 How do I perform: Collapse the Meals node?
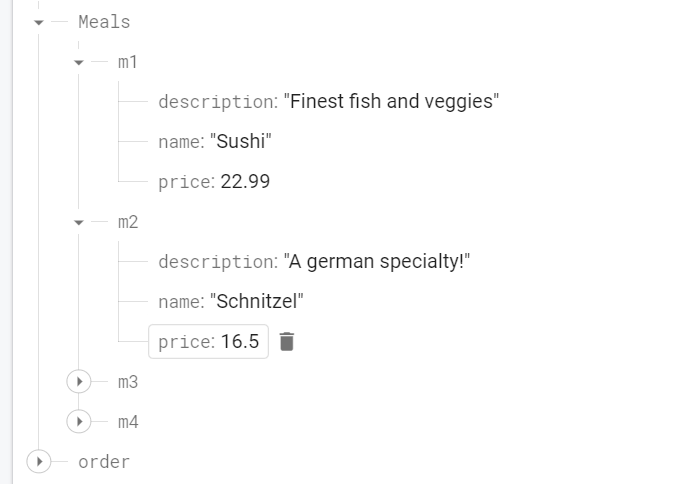click(39, 22)
